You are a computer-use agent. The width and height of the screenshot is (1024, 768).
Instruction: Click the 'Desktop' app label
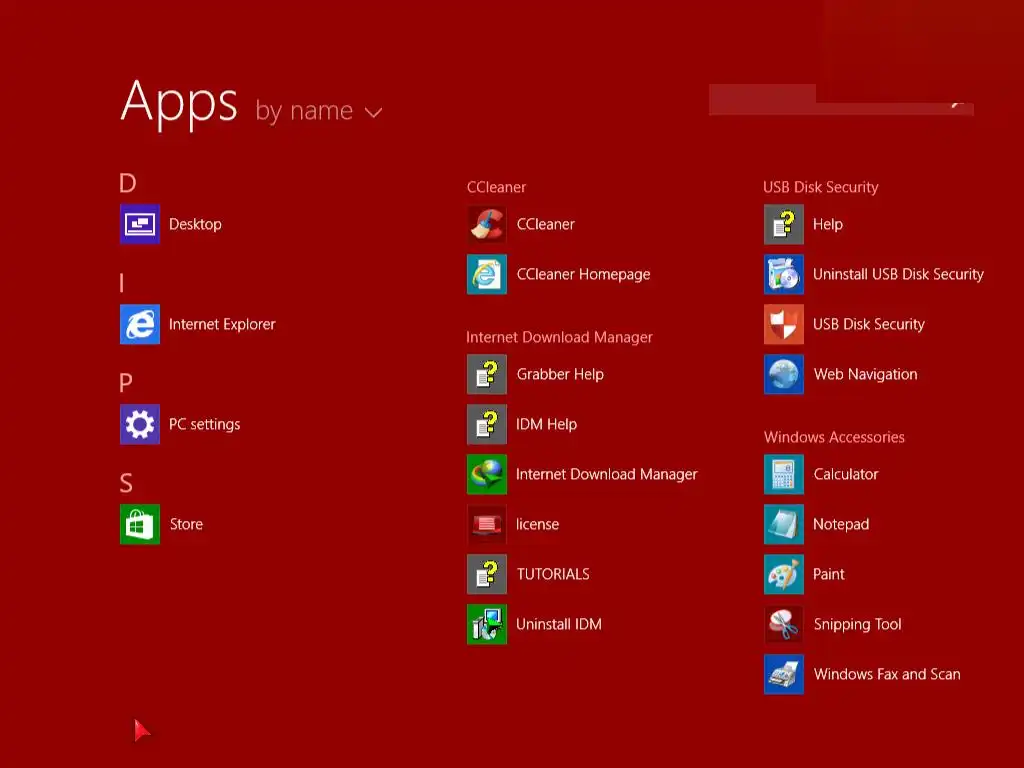tap(195, 225)
